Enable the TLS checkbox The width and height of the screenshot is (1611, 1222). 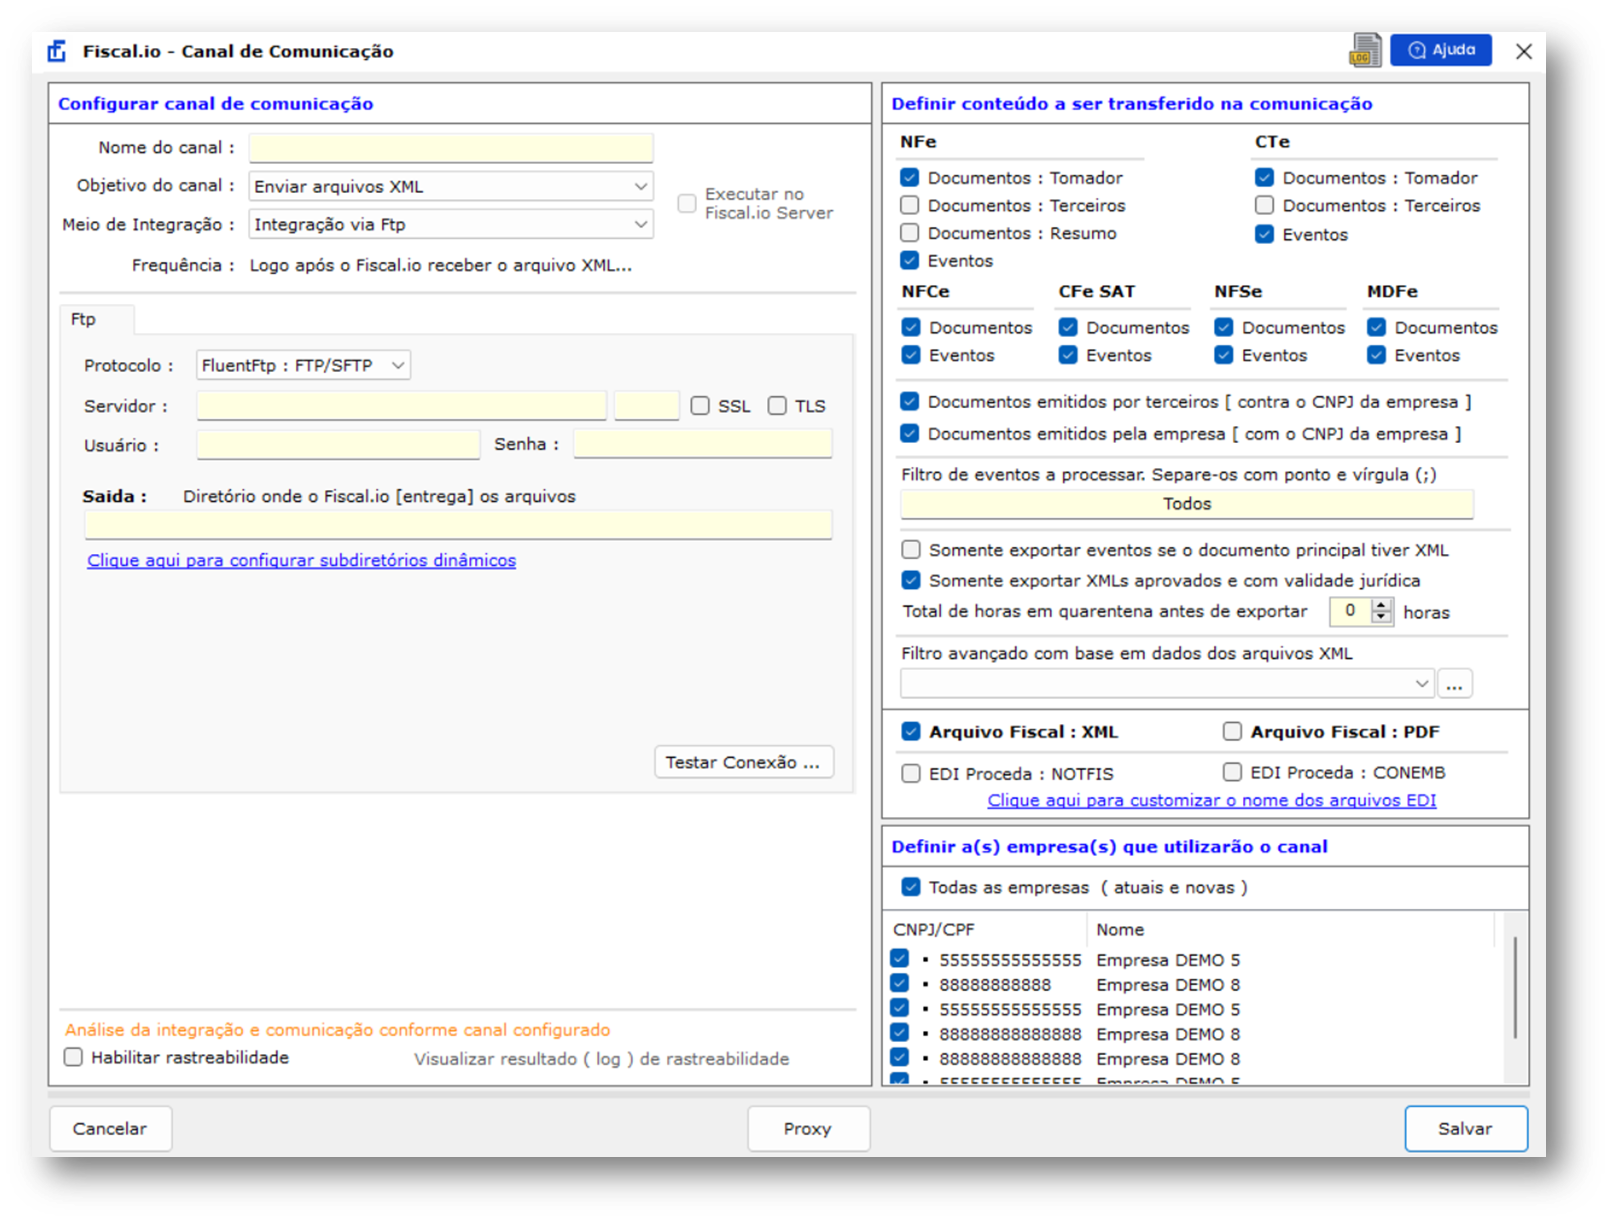coord(777,405)
